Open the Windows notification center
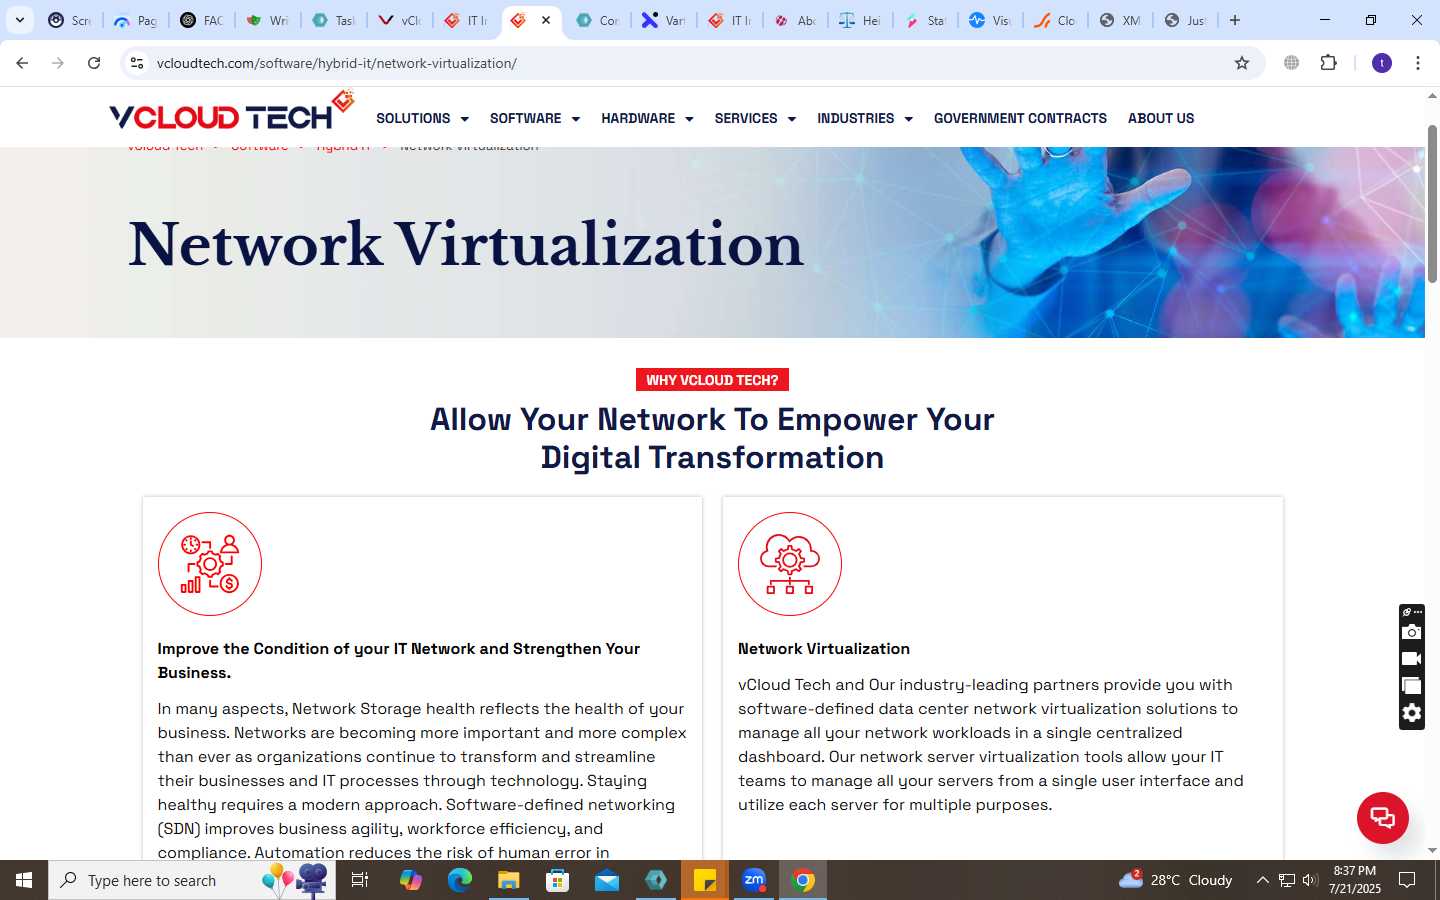 (1407, 880)
